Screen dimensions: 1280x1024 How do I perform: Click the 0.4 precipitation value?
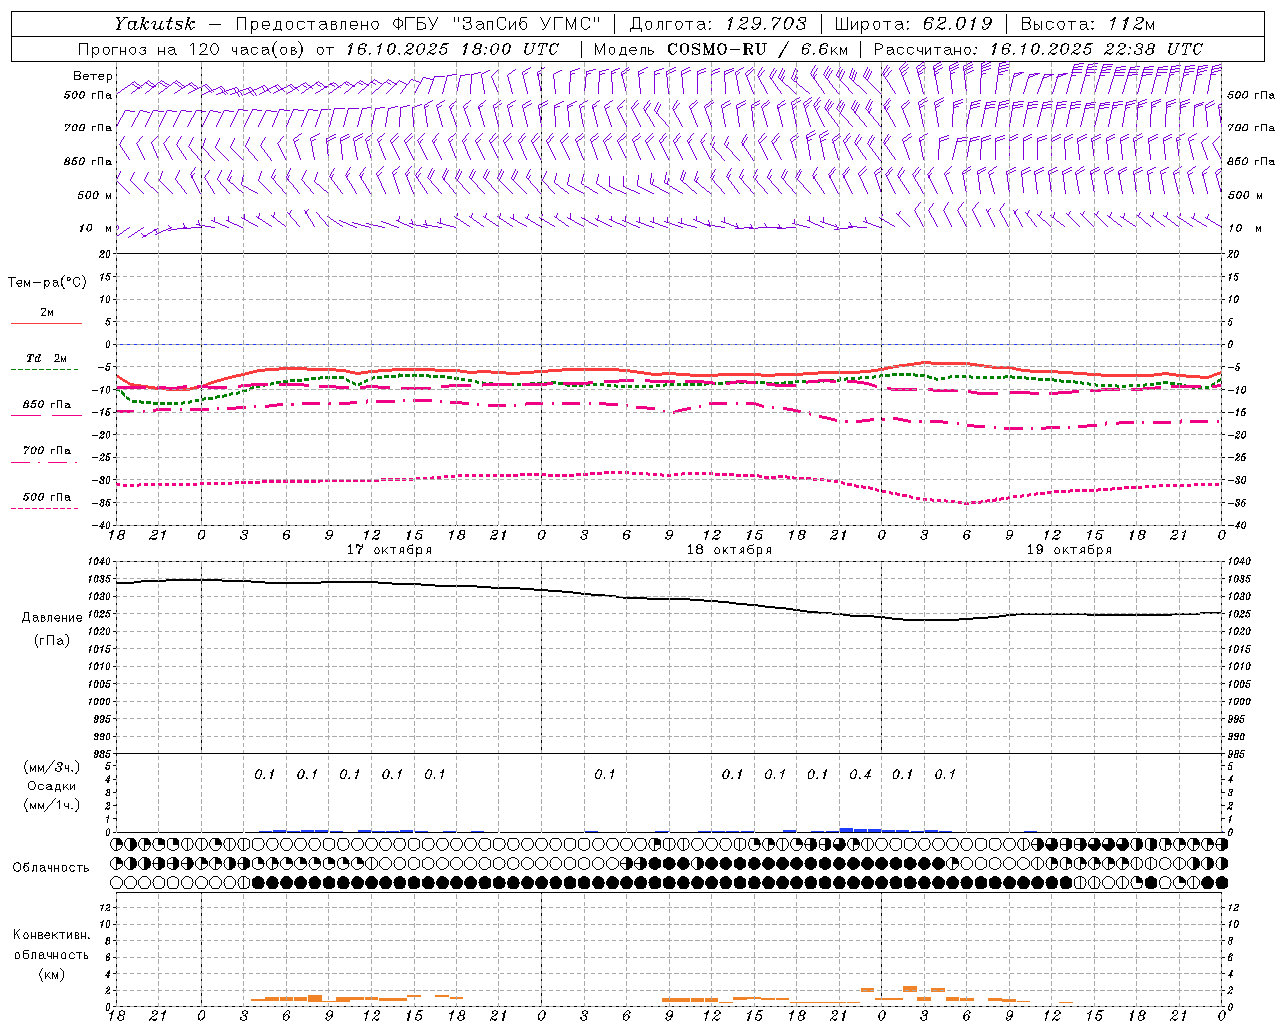(x=860, y=774)
